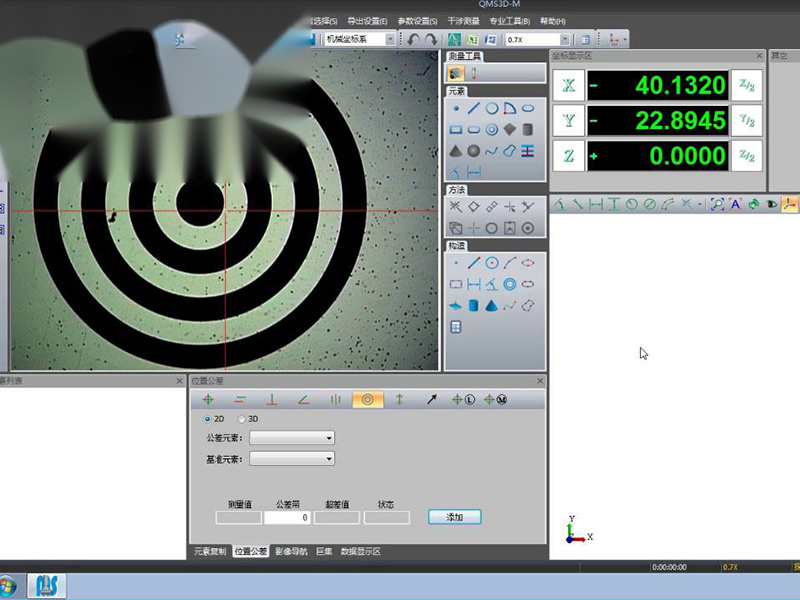The image size is (800, 600).
Task: Select the concentric ring element tool in 元素
Action: point(492,130)
